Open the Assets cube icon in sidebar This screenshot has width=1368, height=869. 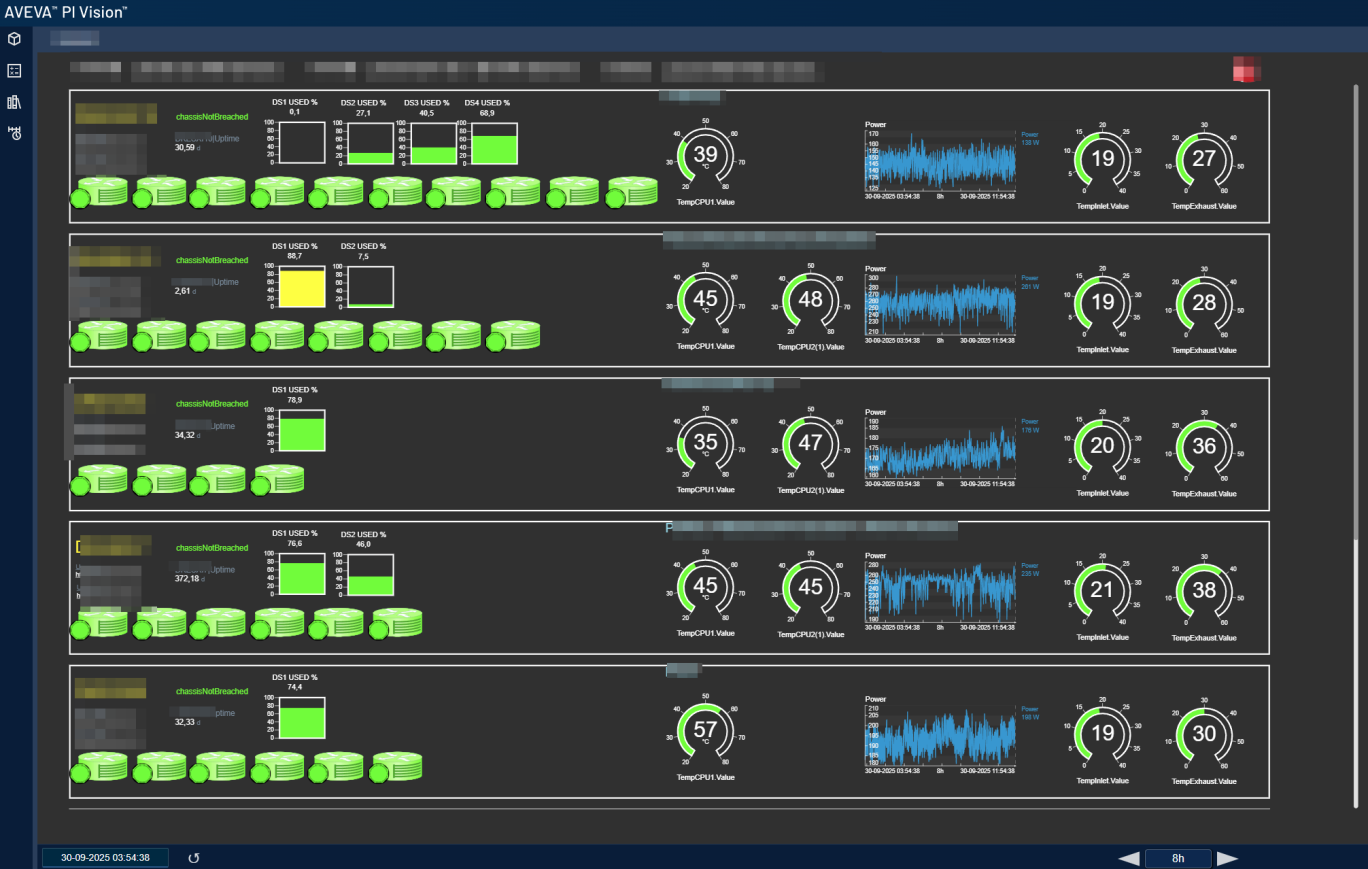[14, 39]
